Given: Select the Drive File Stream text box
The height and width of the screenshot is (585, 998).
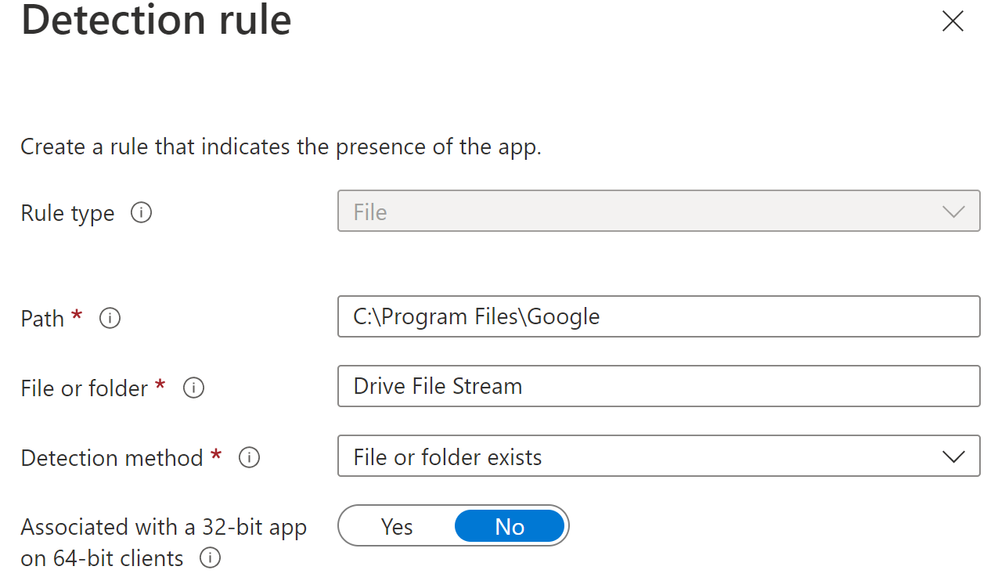Looking at the screenshot, I should pos(658,386).
